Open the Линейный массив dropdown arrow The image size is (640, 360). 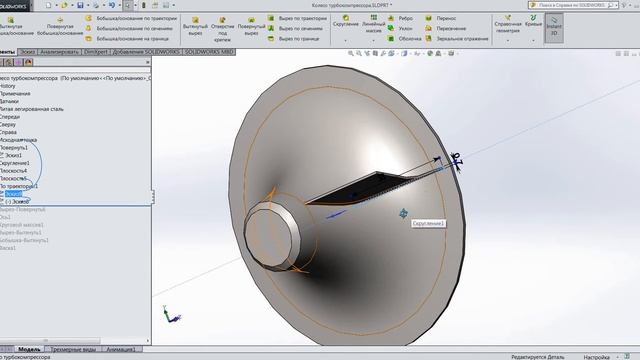tap(373, 41)
